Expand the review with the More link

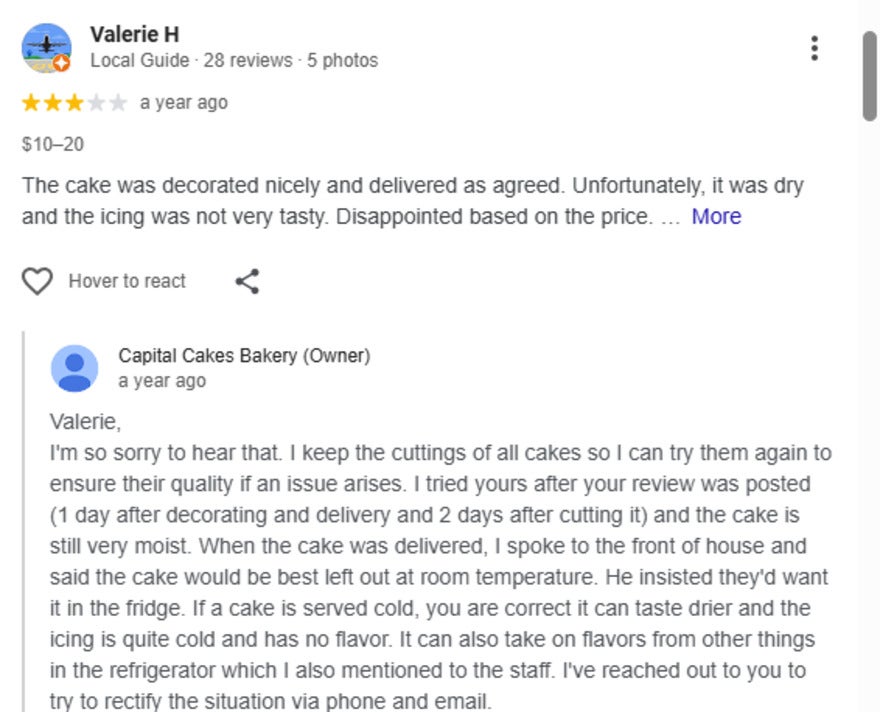pos(716,217)
